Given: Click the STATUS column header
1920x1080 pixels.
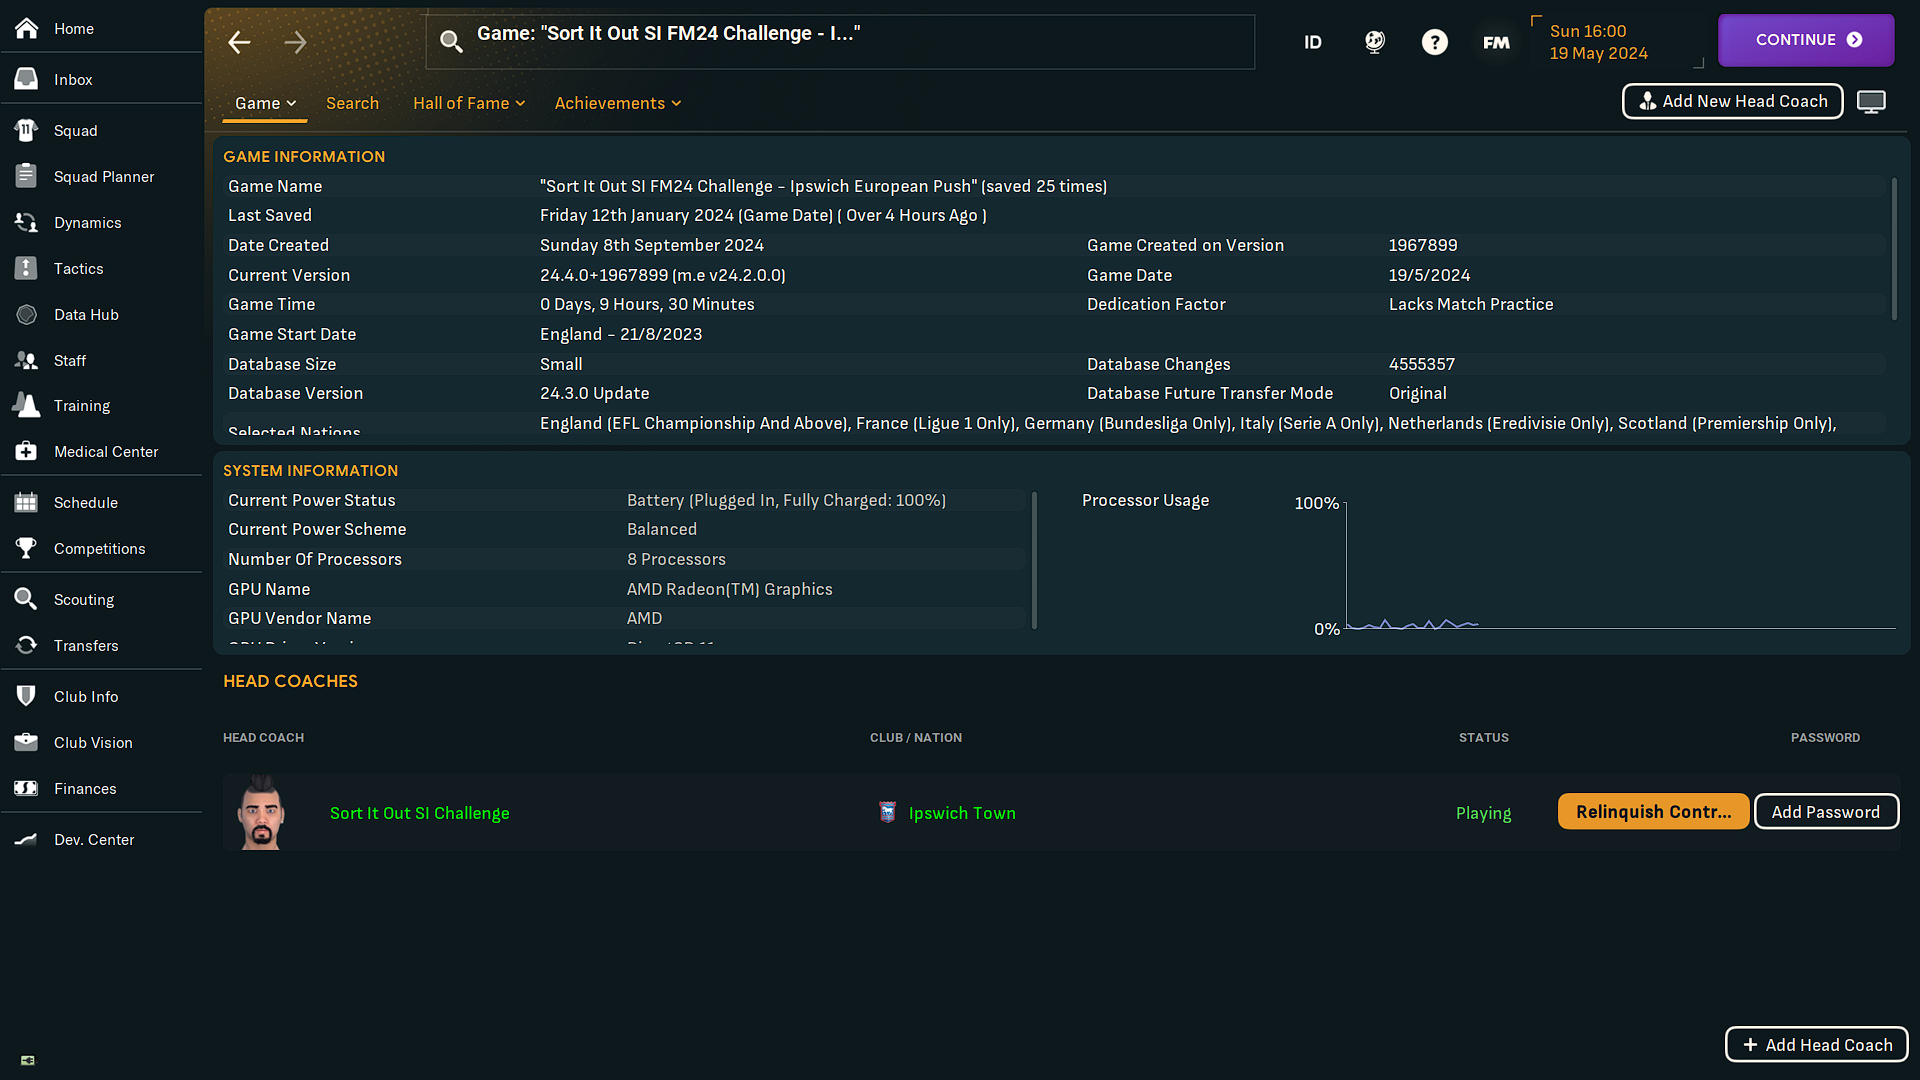Looking at the screenshot, I should click(1484, 737).
